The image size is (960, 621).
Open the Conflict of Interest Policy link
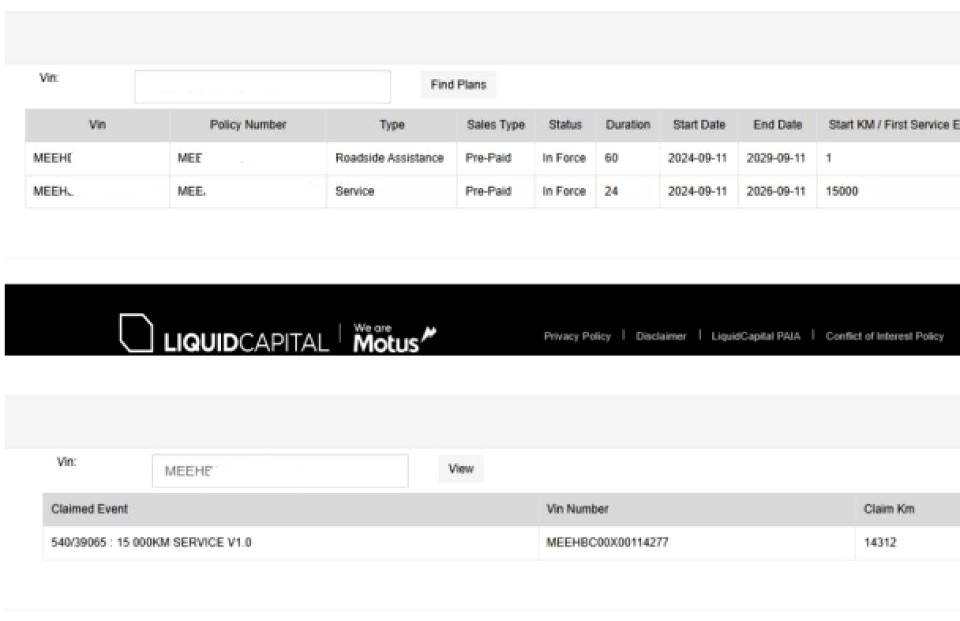[x=885, y=336]
